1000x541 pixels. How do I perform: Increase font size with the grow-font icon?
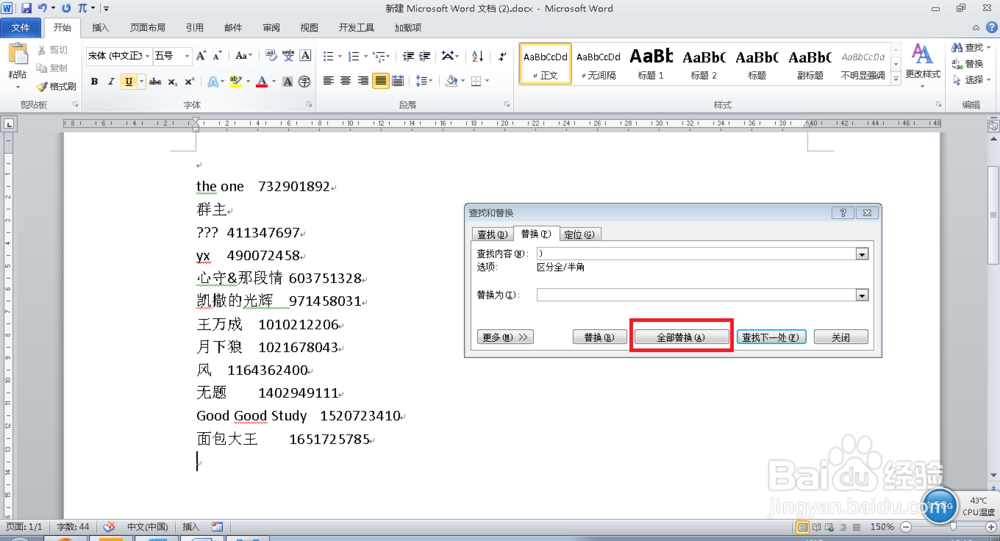tap(201, 56)
